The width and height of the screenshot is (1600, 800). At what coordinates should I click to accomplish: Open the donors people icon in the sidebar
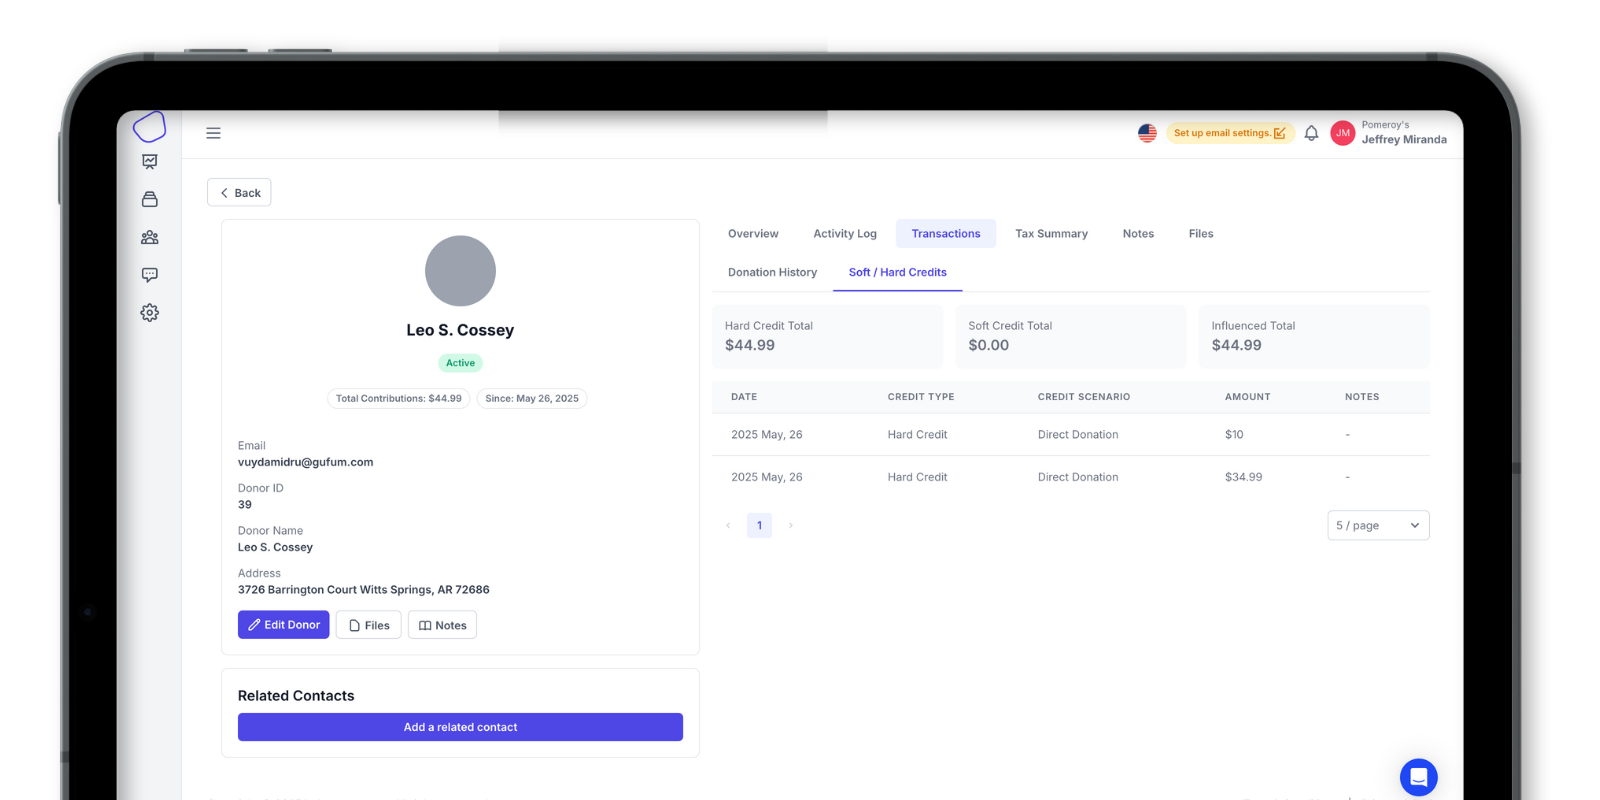150,237
